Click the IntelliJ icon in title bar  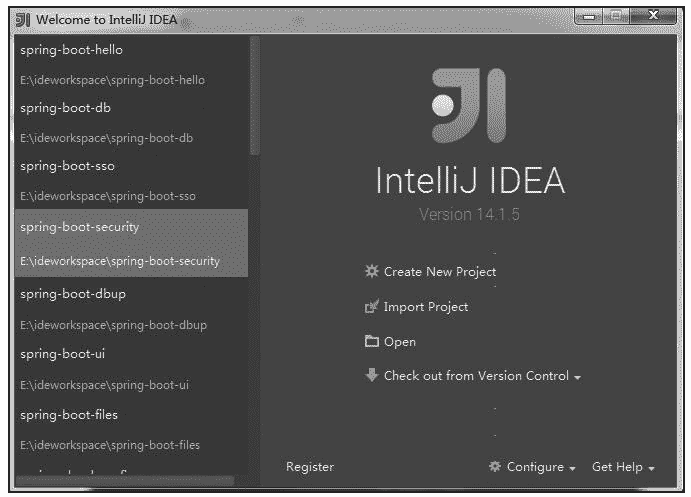[23, 19]
